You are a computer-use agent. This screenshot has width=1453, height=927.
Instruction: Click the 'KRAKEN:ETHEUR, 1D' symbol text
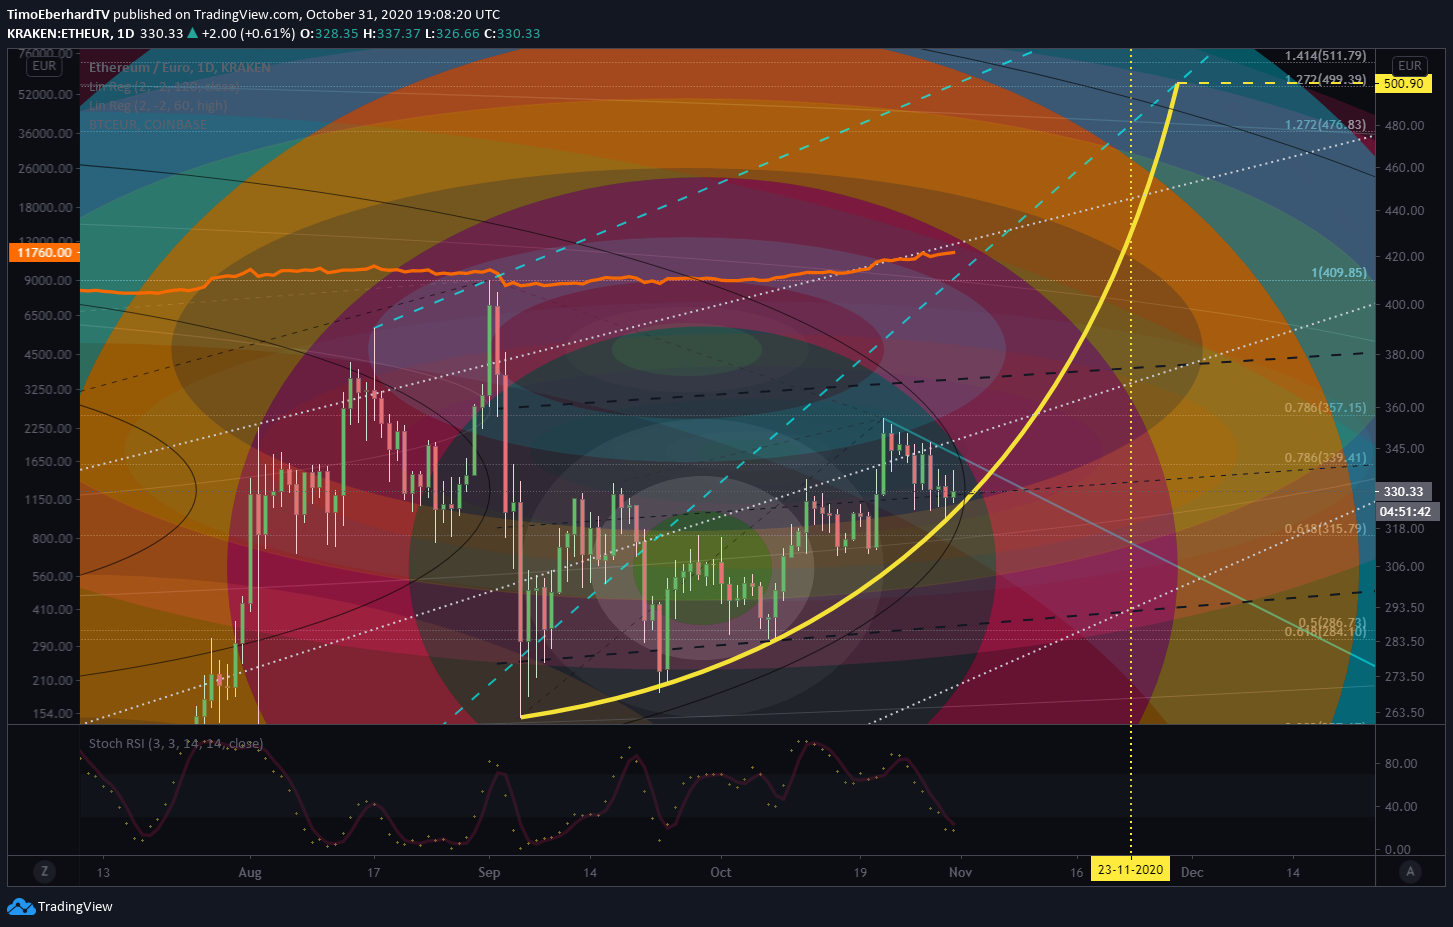(x=71, y=33)
